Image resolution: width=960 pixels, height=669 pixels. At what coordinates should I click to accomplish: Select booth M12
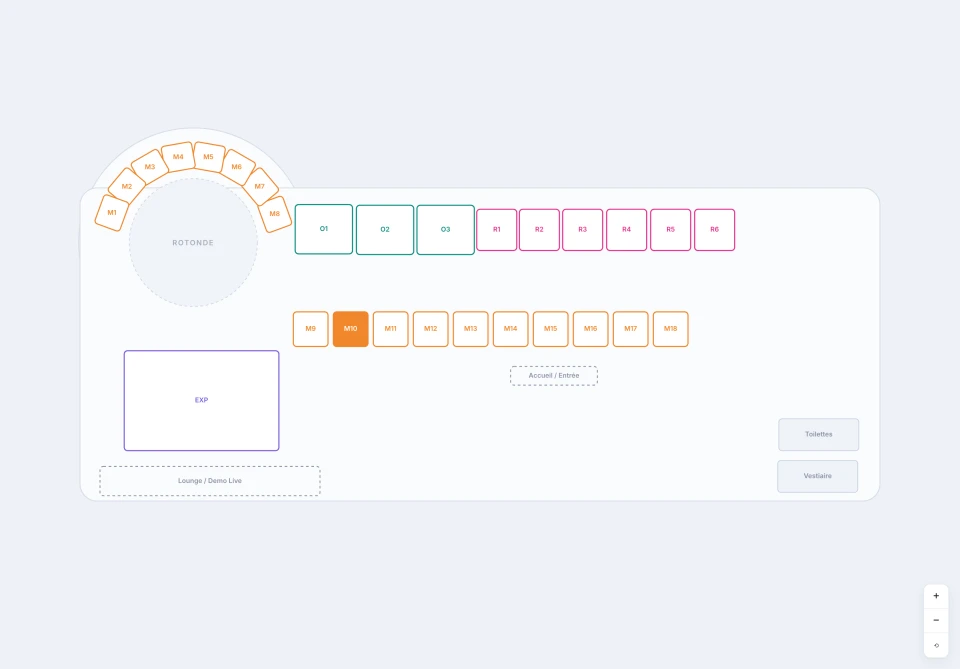(430, 329)
